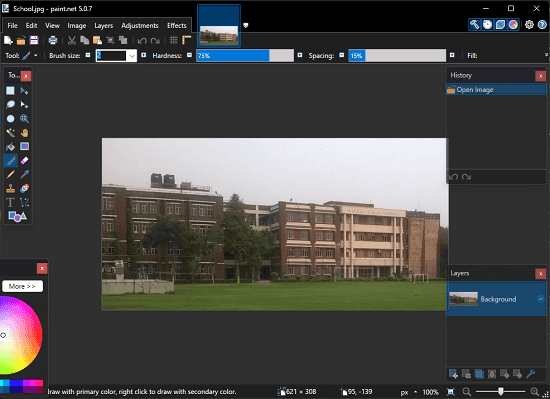The image size is (550, 399).
Task: Toggle pixel grid display
Action: (x=174, y=40)
